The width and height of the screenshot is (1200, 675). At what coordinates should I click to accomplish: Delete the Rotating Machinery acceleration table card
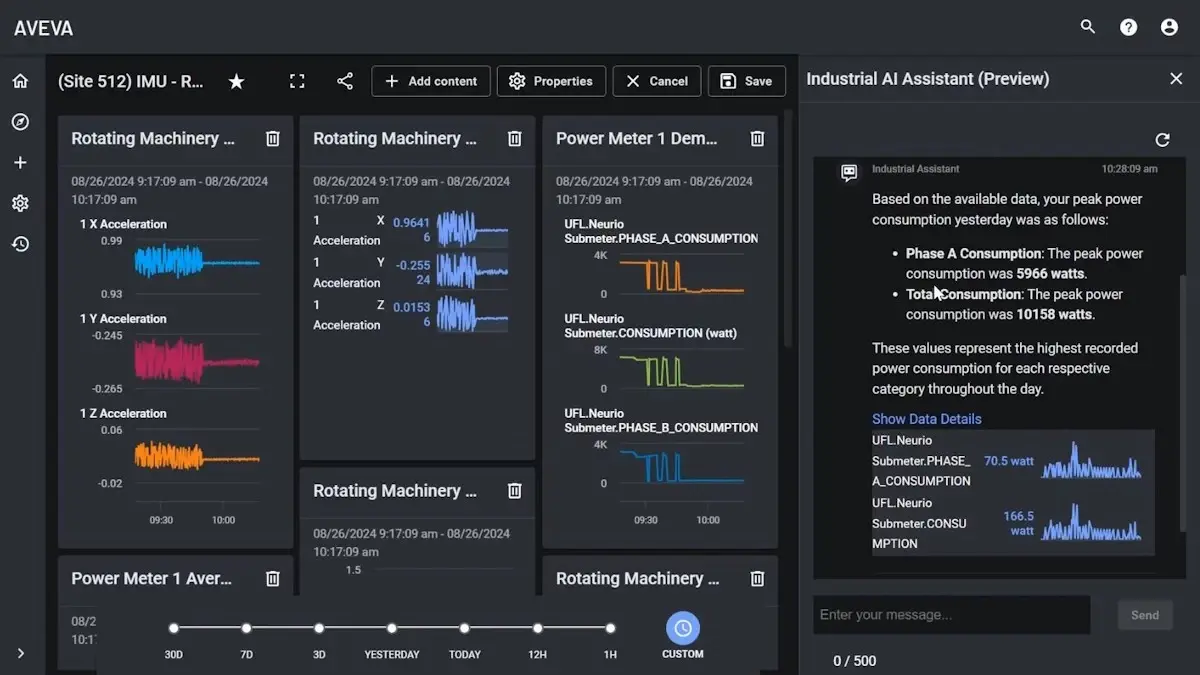[514, 139]
